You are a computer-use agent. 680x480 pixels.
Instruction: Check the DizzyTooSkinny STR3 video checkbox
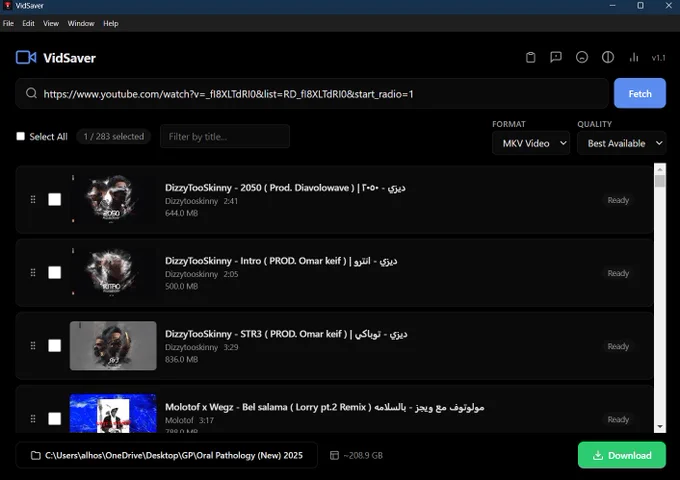[x=55, y=346]
